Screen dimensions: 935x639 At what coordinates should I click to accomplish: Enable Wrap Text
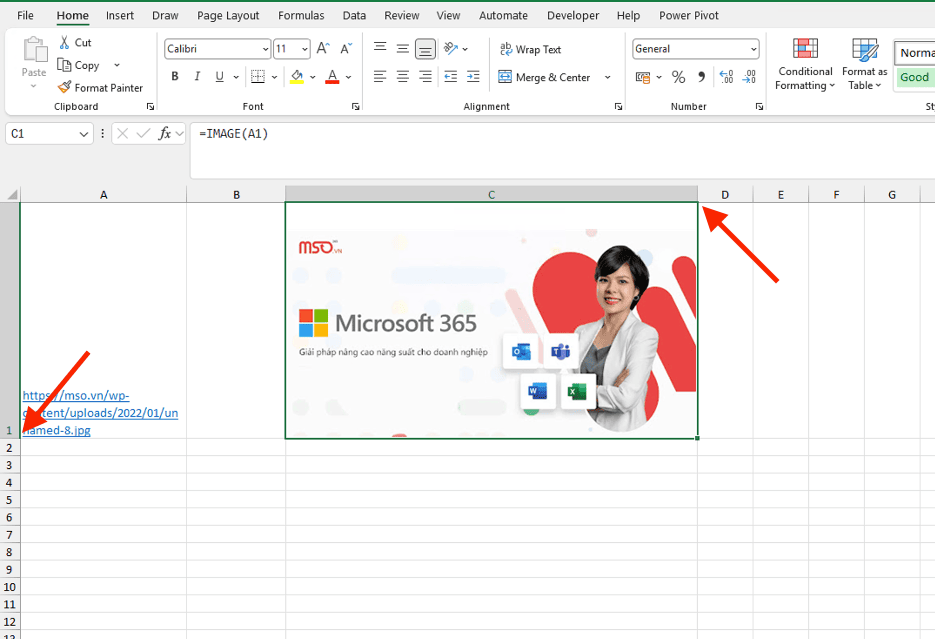point(530,49)
